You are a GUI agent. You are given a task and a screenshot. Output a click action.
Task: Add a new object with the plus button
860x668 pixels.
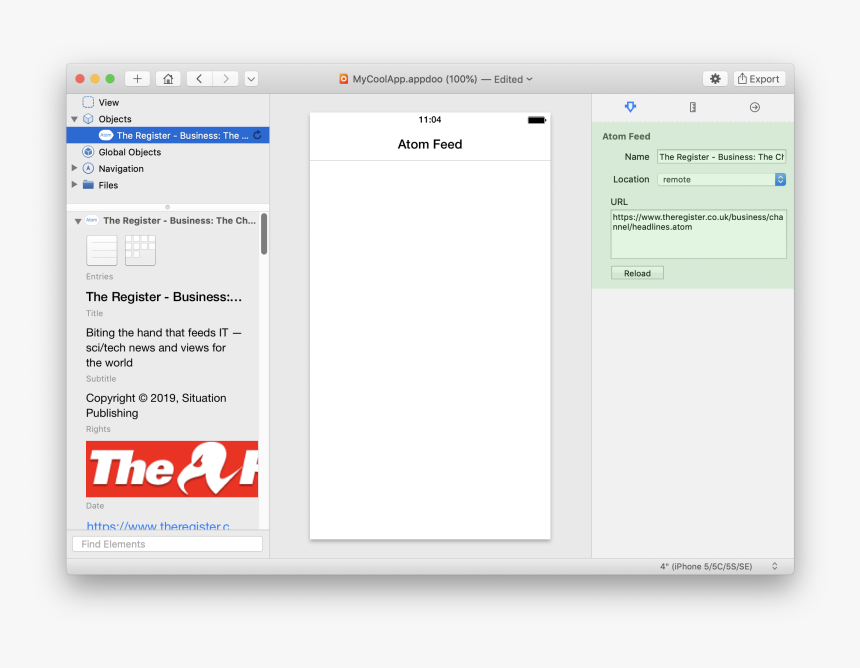(x=137, y=78)
